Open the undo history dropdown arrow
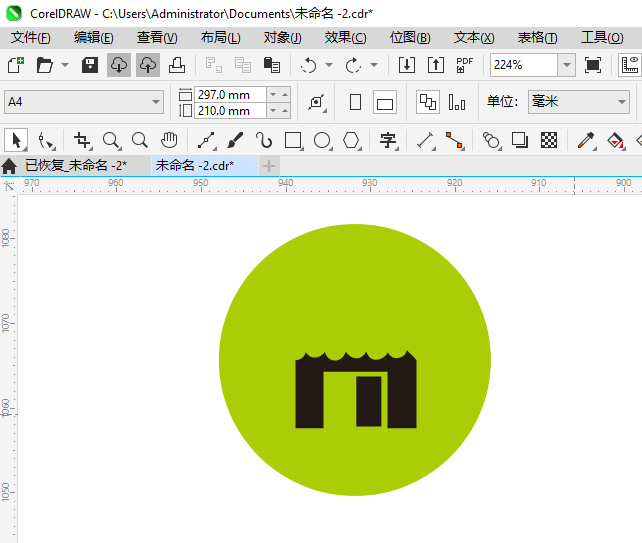The height and width of the screenshot is (543, 642). coord(329,65)
